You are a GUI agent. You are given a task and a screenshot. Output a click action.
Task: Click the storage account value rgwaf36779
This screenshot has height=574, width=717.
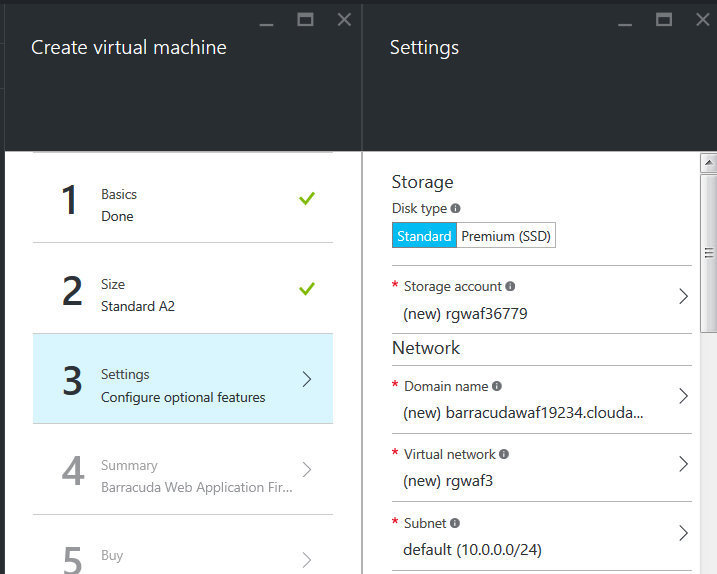(465, 314)
